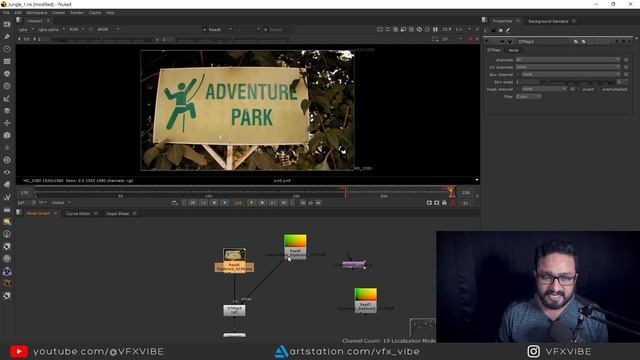
Task: Open the Node tab in STMap properties
Action: (513, 50)
